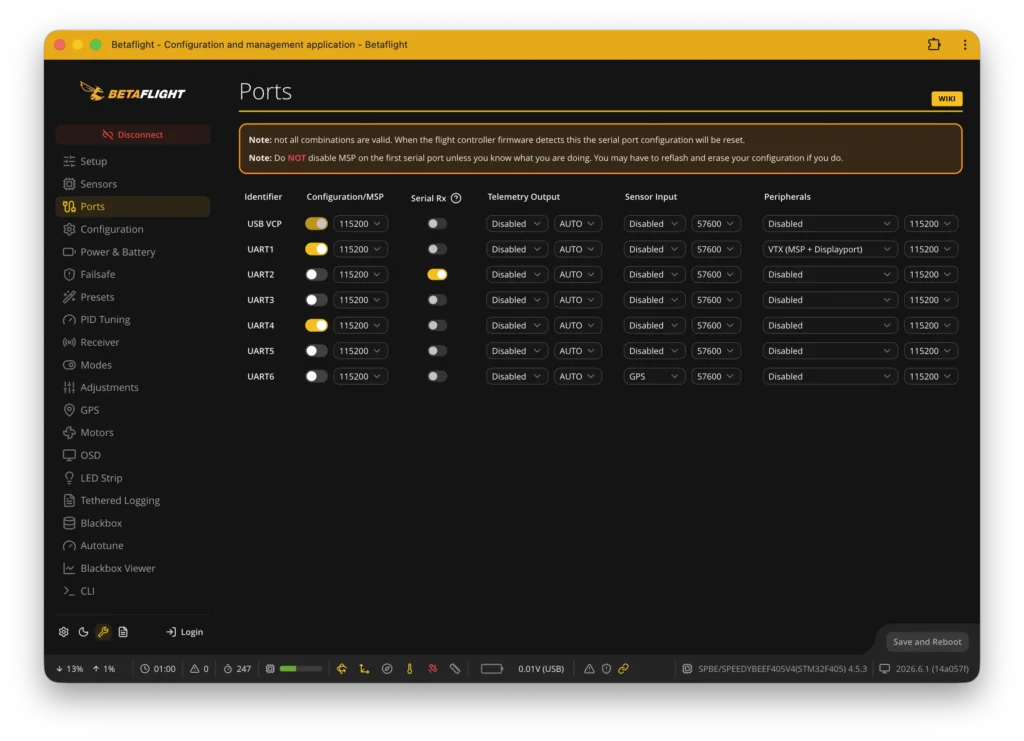
Task: Click the red GPS satellite status icon
Action: click(432, 669)
